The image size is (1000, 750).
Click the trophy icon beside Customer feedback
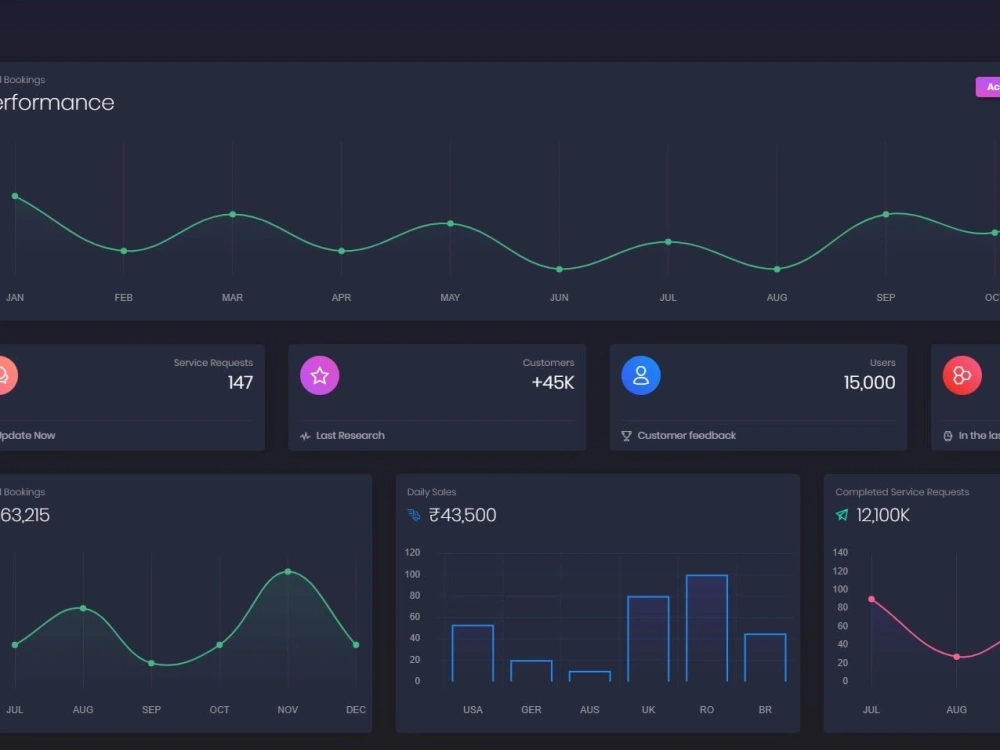[x=626, y=436]
